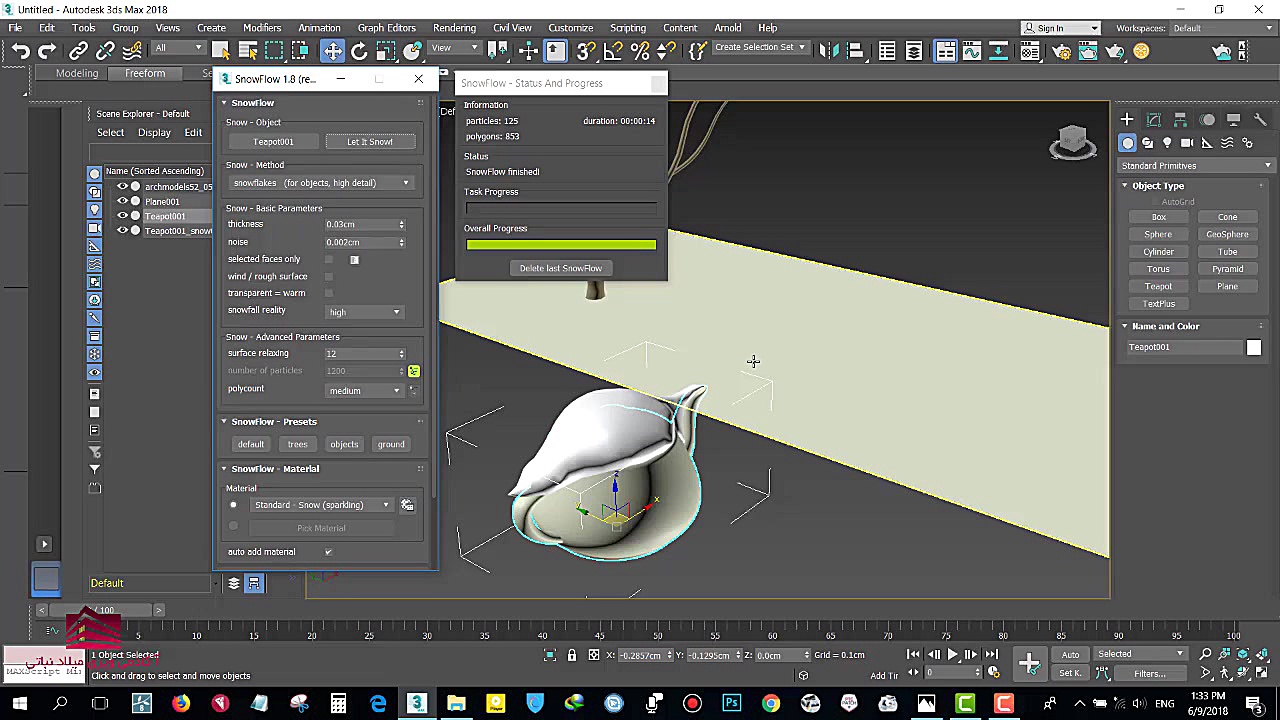Open the Snow Method snowflakes dropdown

click(x=320, y=183)
